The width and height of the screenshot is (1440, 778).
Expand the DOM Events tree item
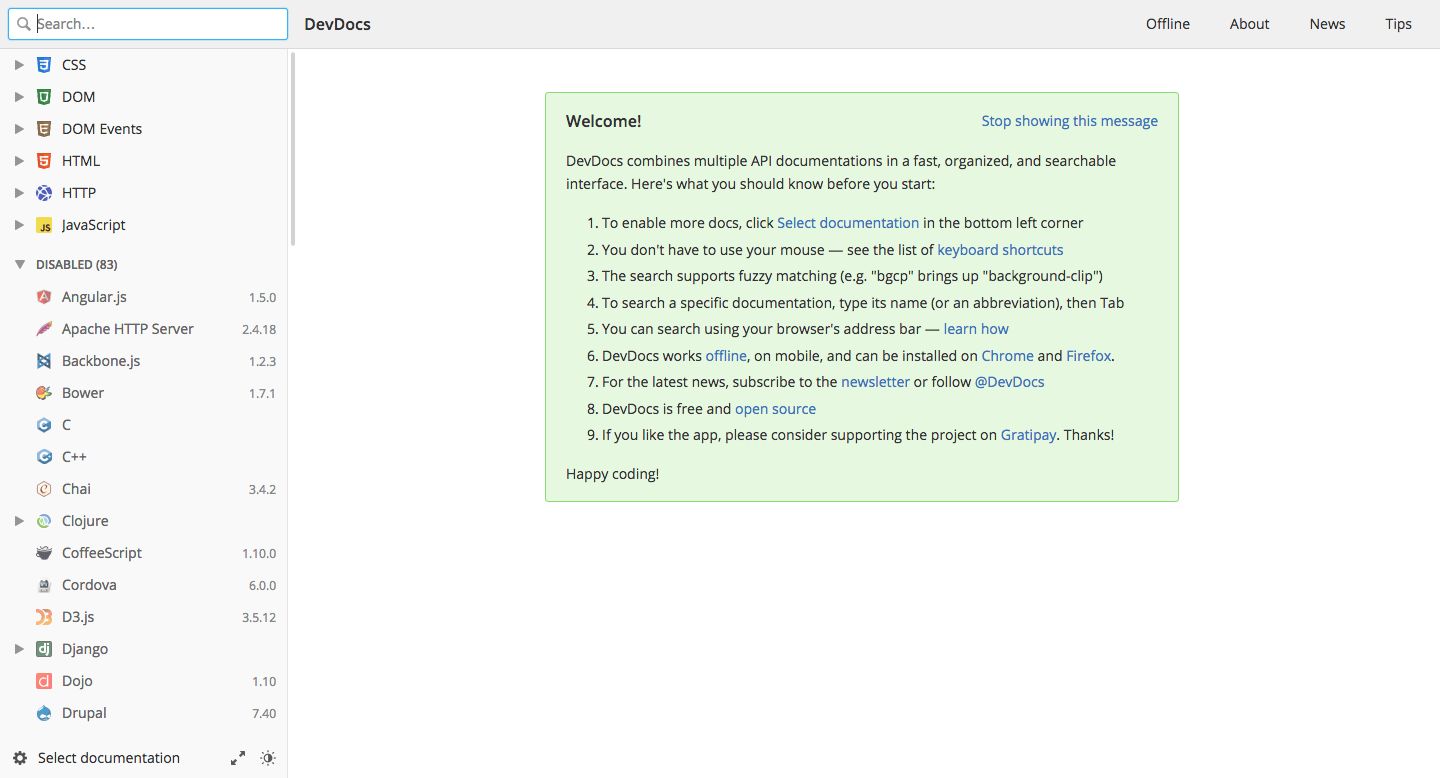pos(18,128)
